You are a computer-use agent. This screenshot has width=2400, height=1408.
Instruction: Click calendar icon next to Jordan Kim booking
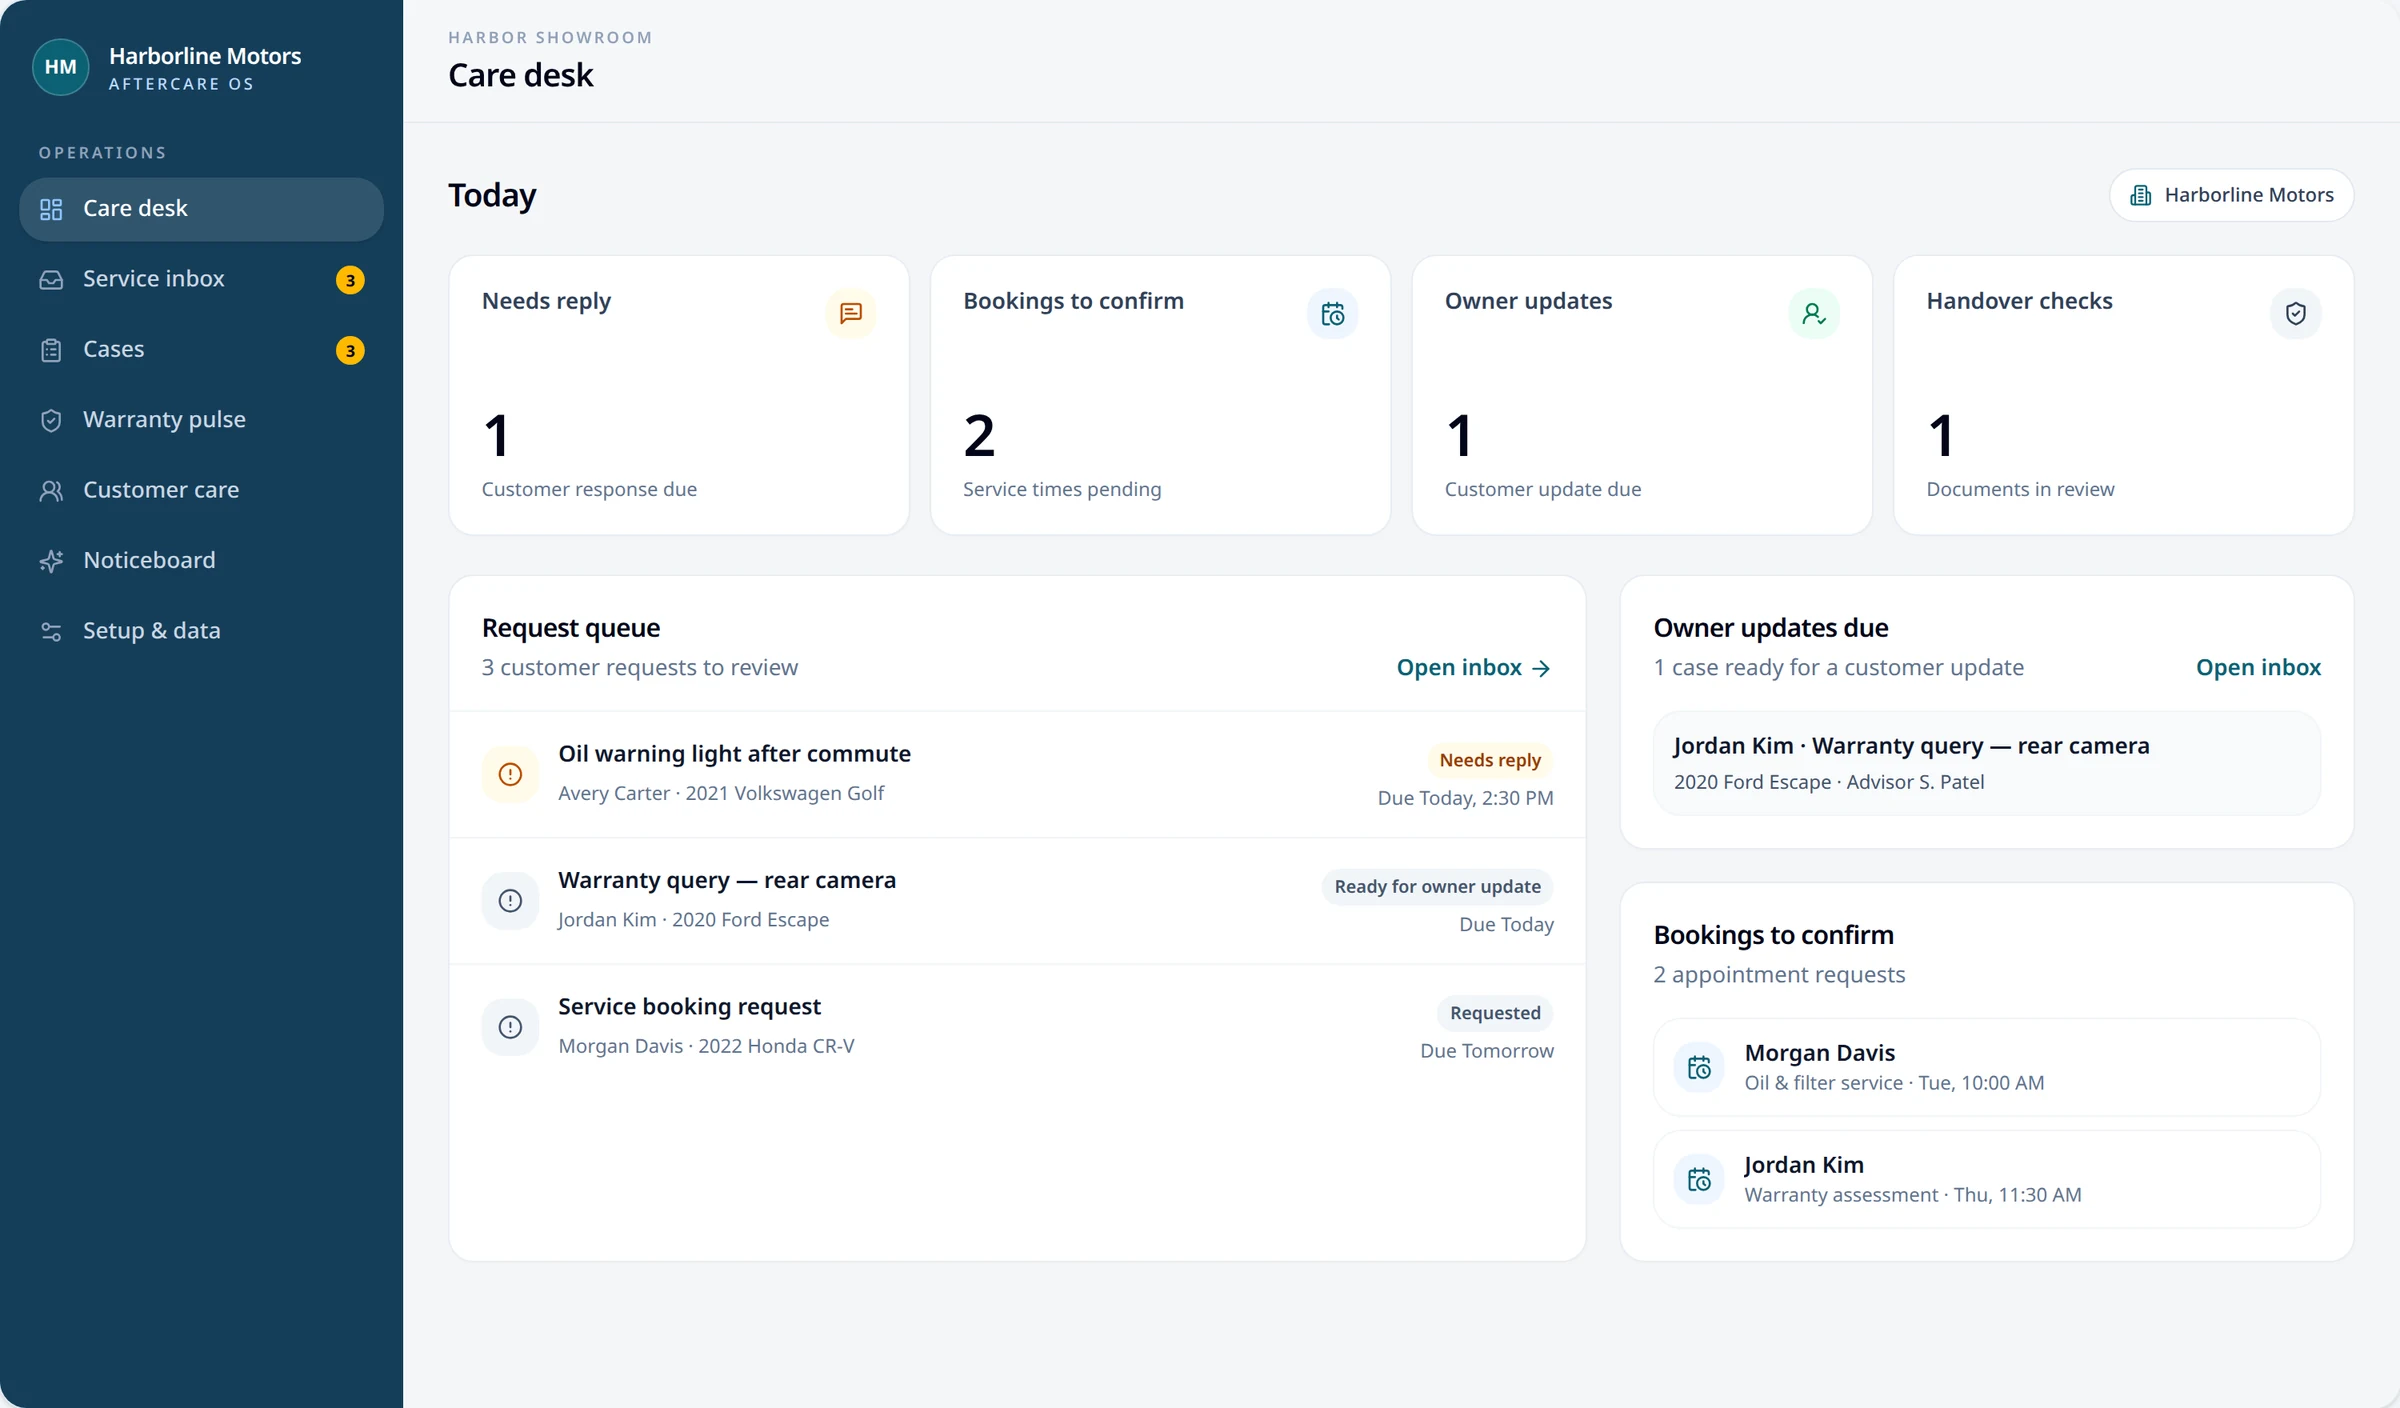1699,1180
